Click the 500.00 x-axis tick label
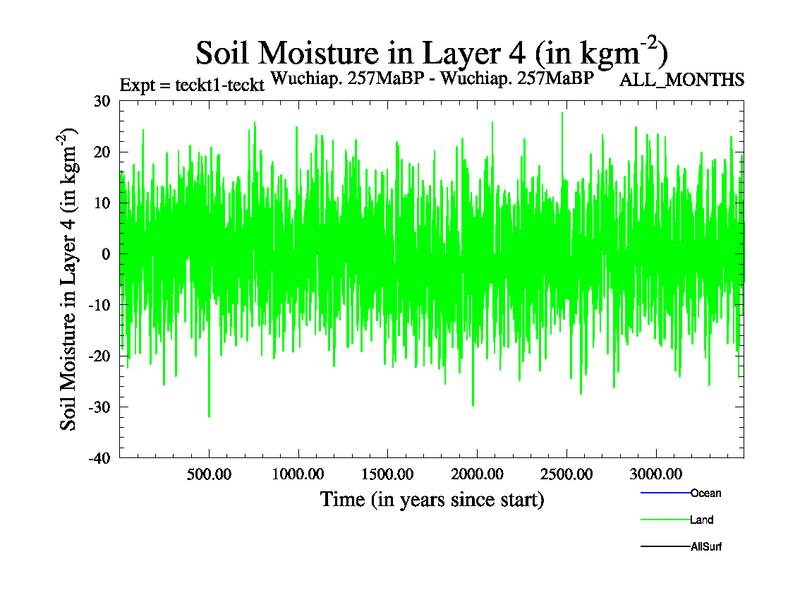Screen dimensions: 800x600 pos(208,473)
